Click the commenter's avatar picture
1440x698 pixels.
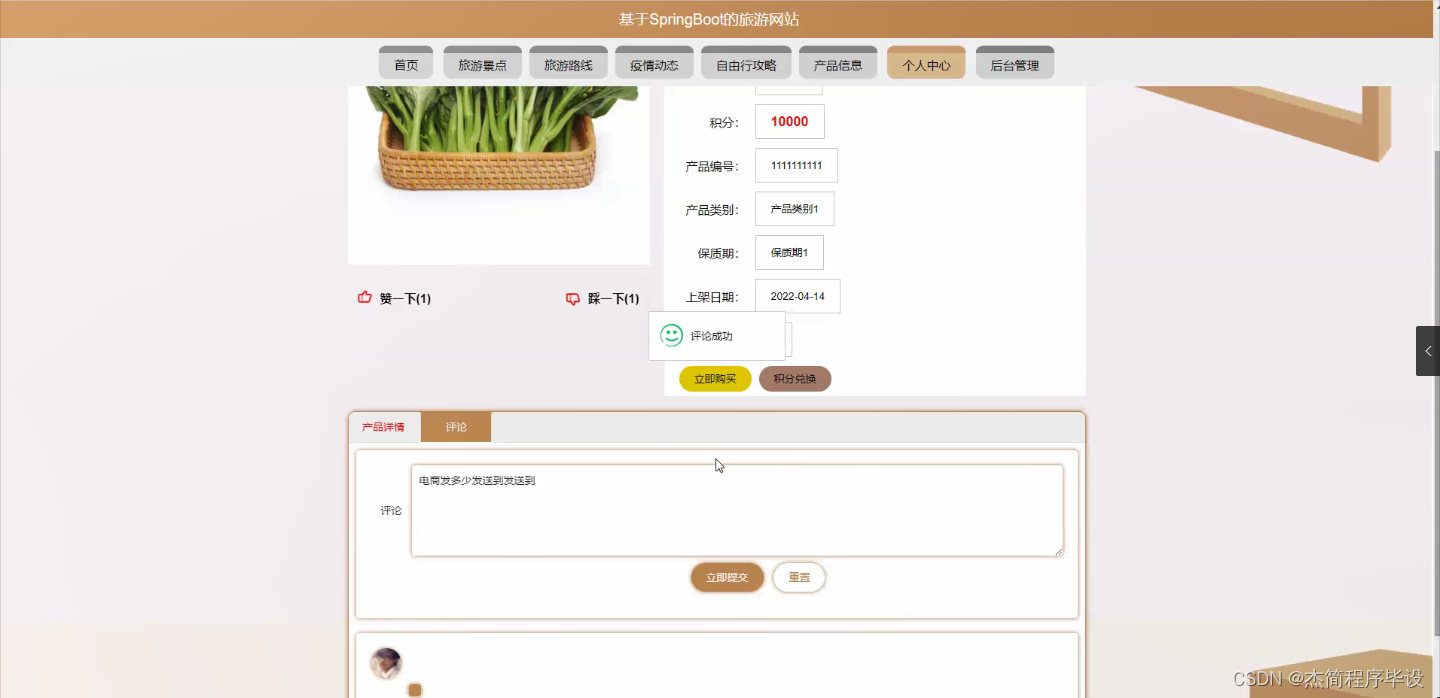[387, 663]
